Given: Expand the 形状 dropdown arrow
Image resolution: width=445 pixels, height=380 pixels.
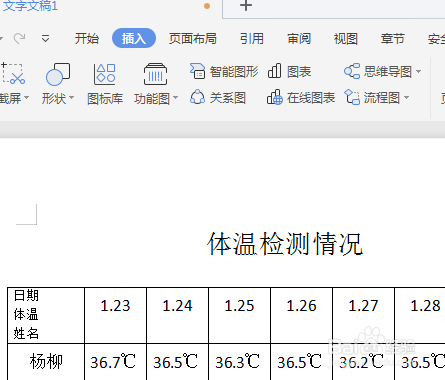Looking at the screenshot, I should [x=71, y=98].
